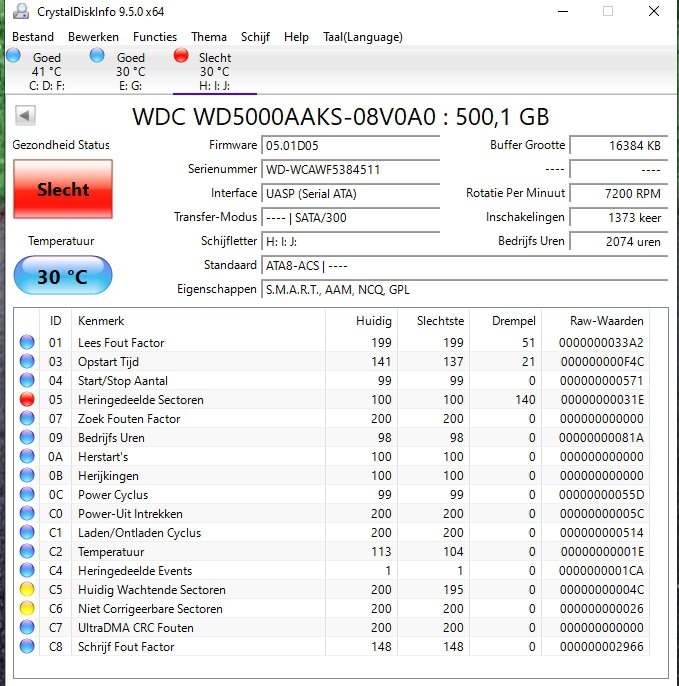Click the yellow icon for Niet Corrigeerbare Sectoren
Viewport: 679px width, 686px height.
[27, 609]
